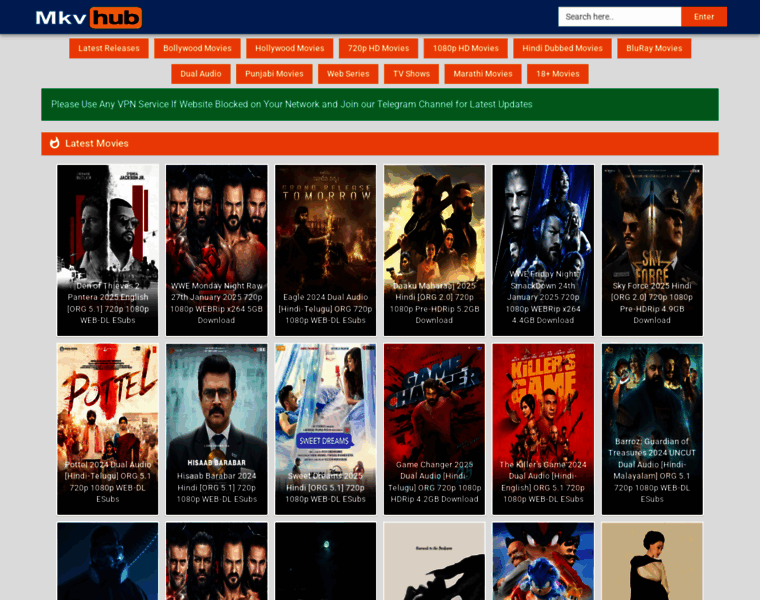Go to the TV Shows category
This screenshot has height=600, width=760.
411,74
